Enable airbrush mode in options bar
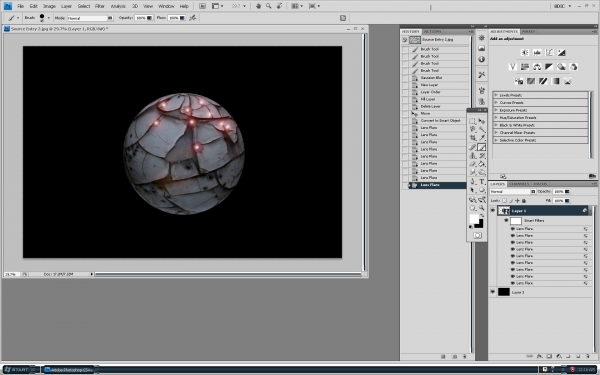 [193, 18]
